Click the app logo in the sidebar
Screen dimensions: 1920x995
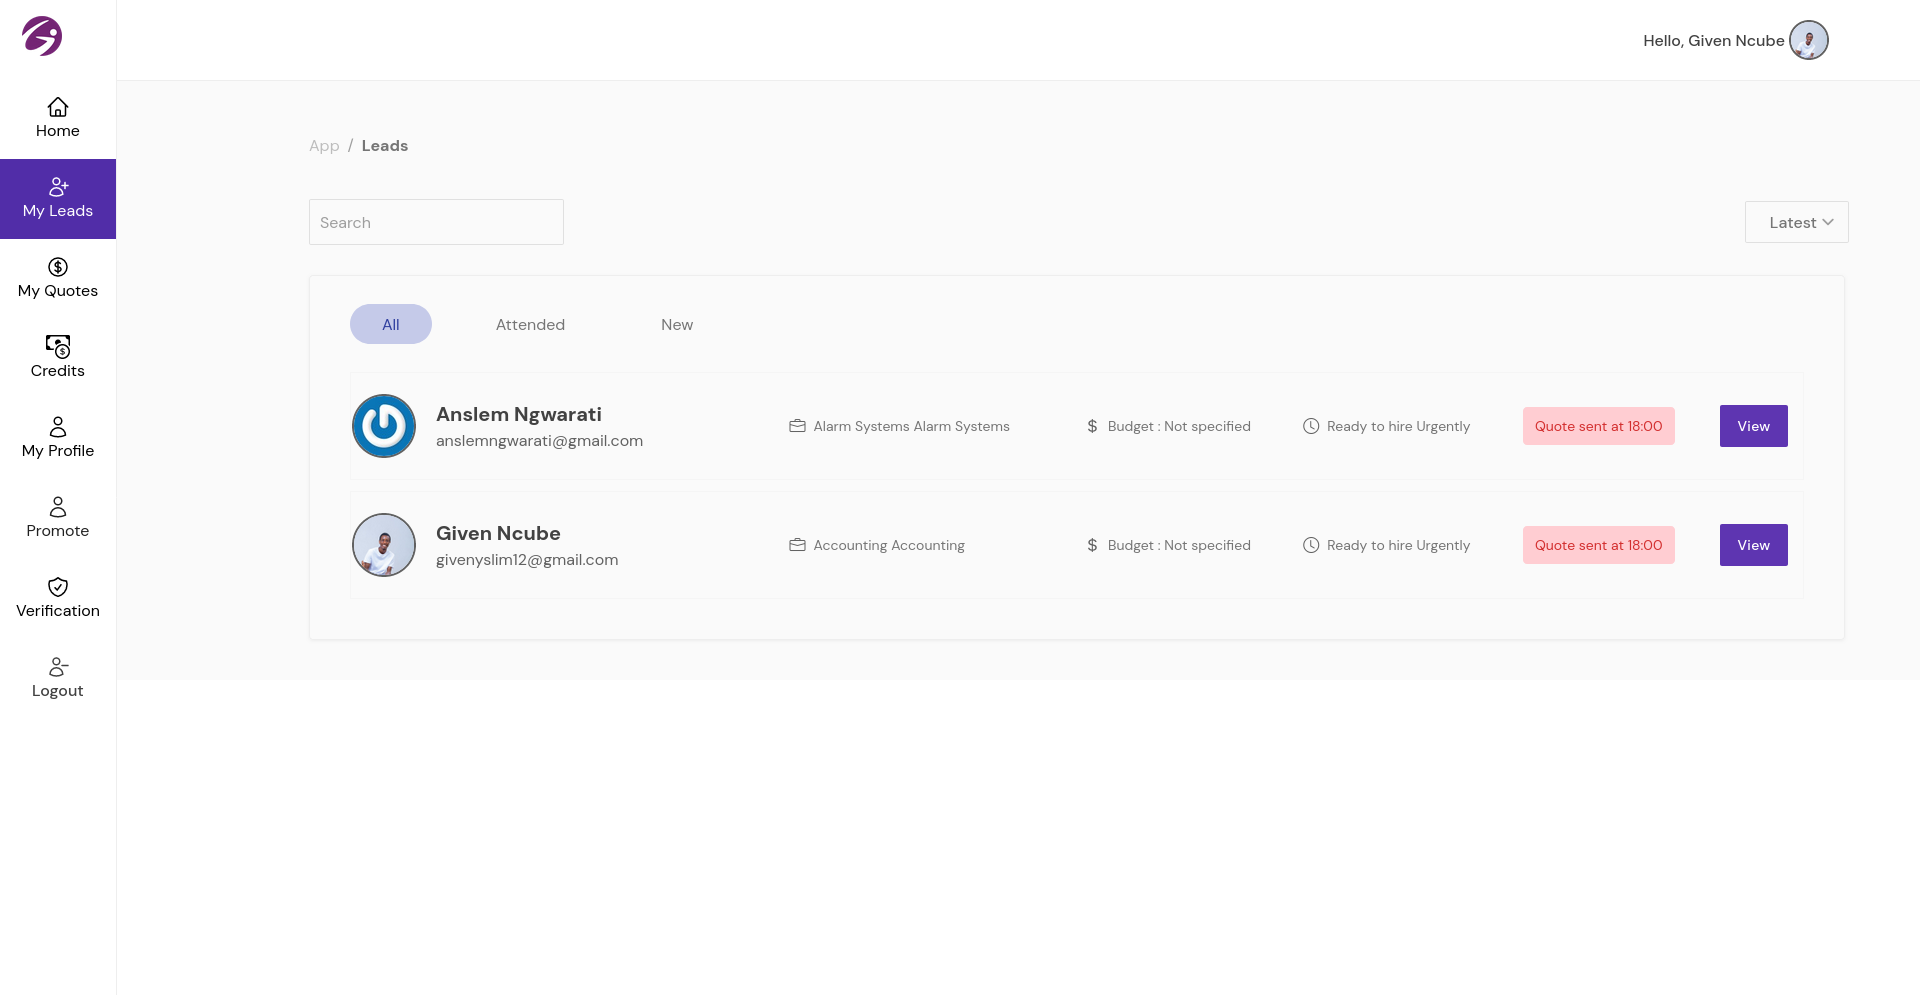(x=42, y=36)
